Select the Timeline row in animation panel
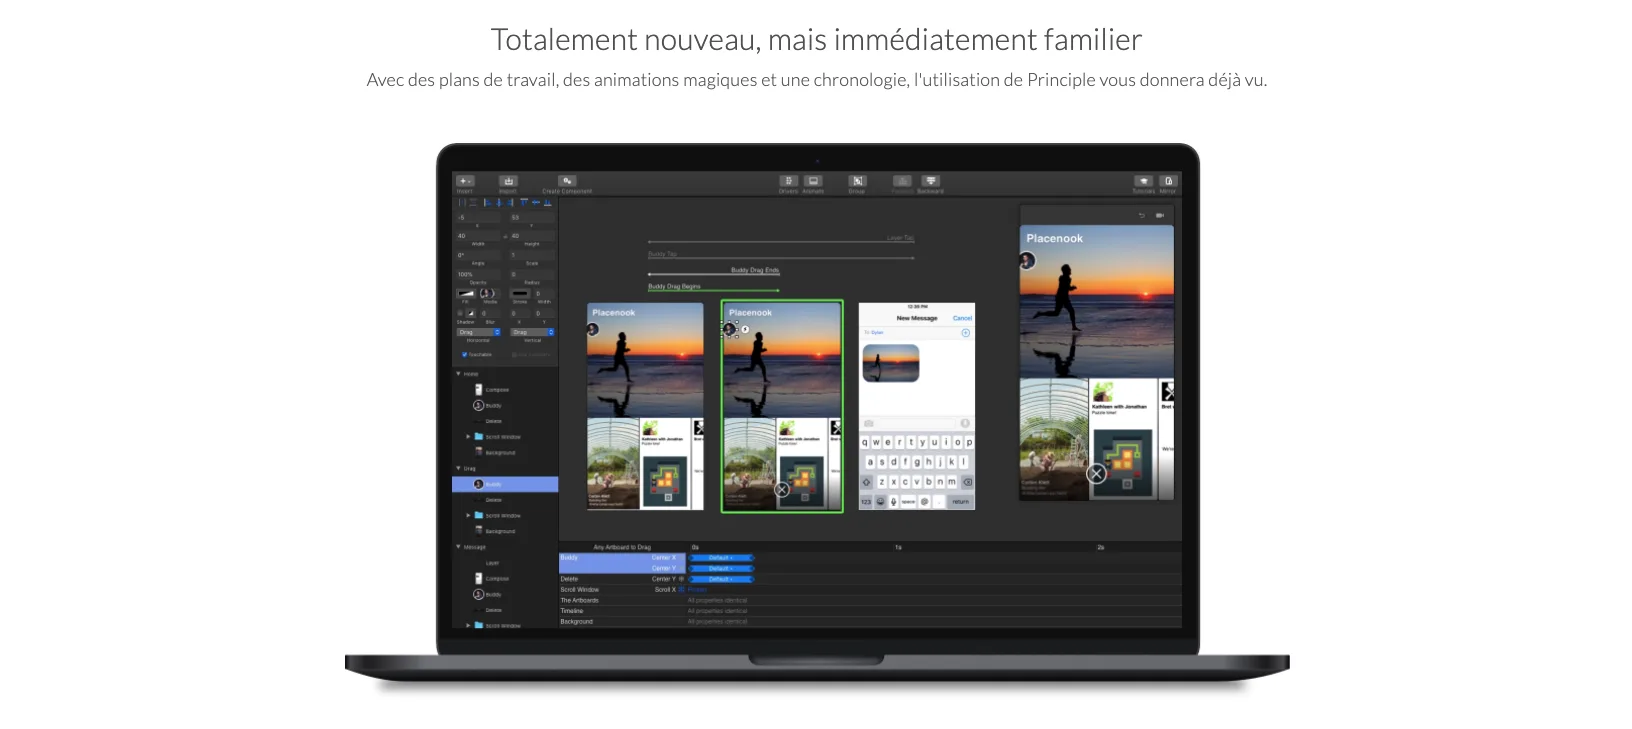Viewport: 1632px width, 729px height. pos(870,611)
